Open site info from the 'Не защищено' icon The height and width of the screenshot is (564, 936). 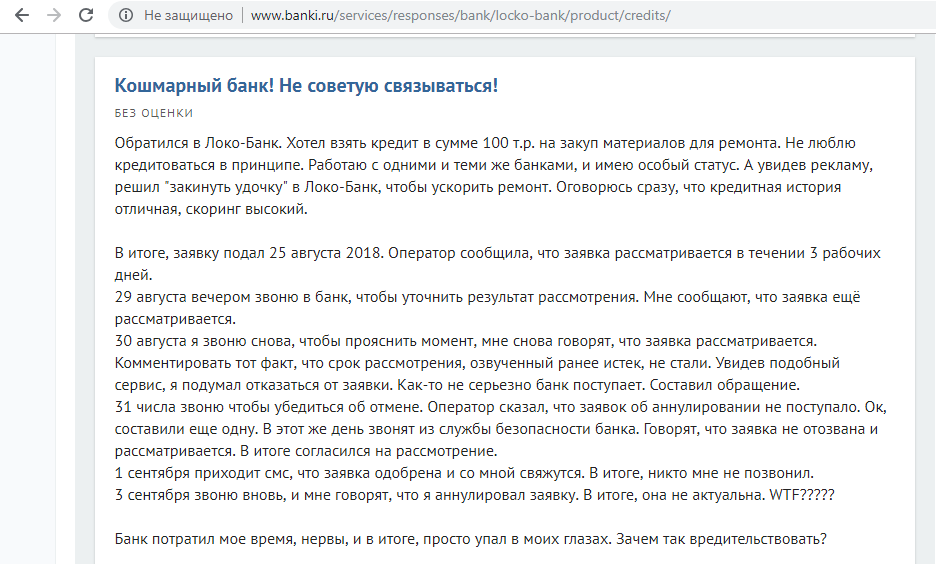point(126,16)
